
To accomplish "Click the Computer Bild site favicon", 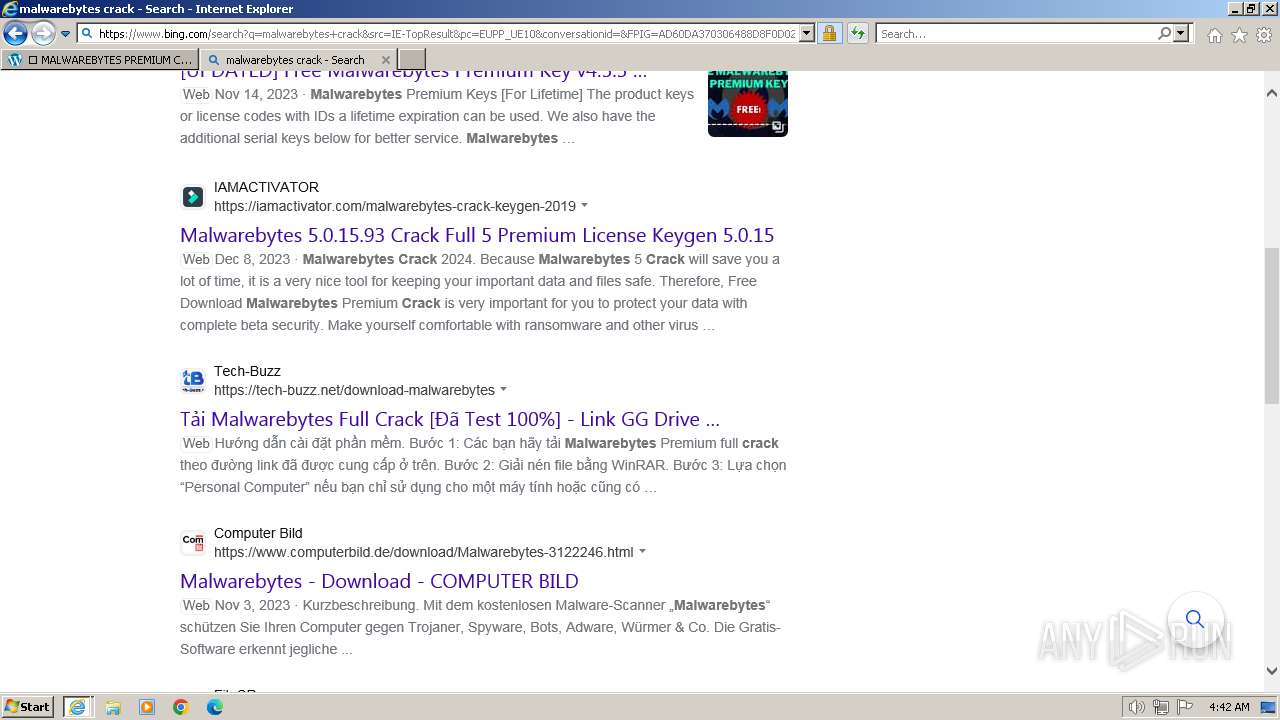I will click(x=193, y=543).
